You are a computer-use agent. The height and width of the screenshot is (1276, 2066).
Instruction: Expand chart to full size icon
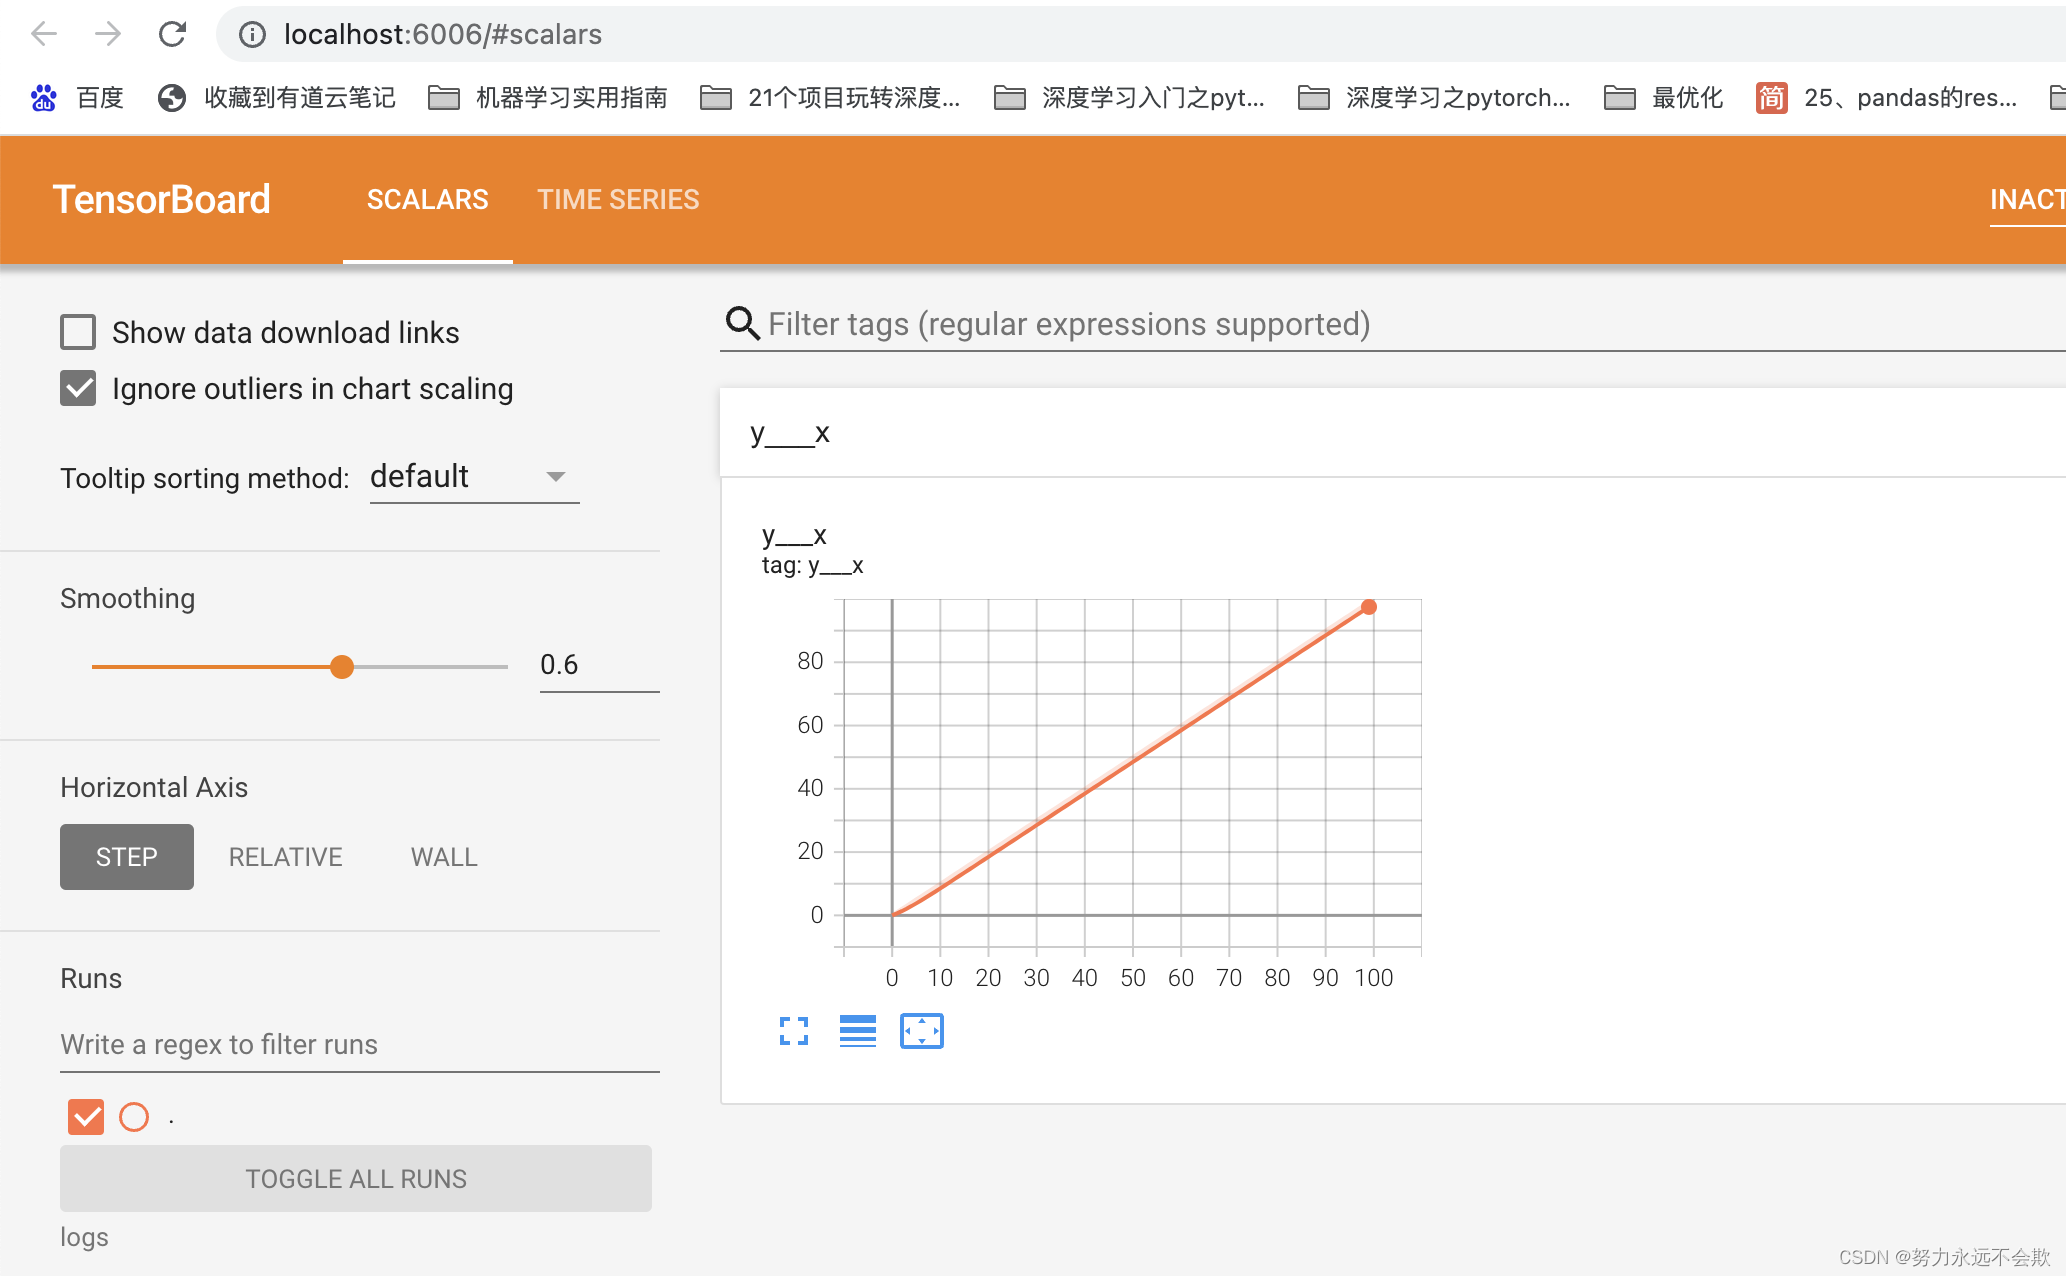click(x=793, y=1031)
